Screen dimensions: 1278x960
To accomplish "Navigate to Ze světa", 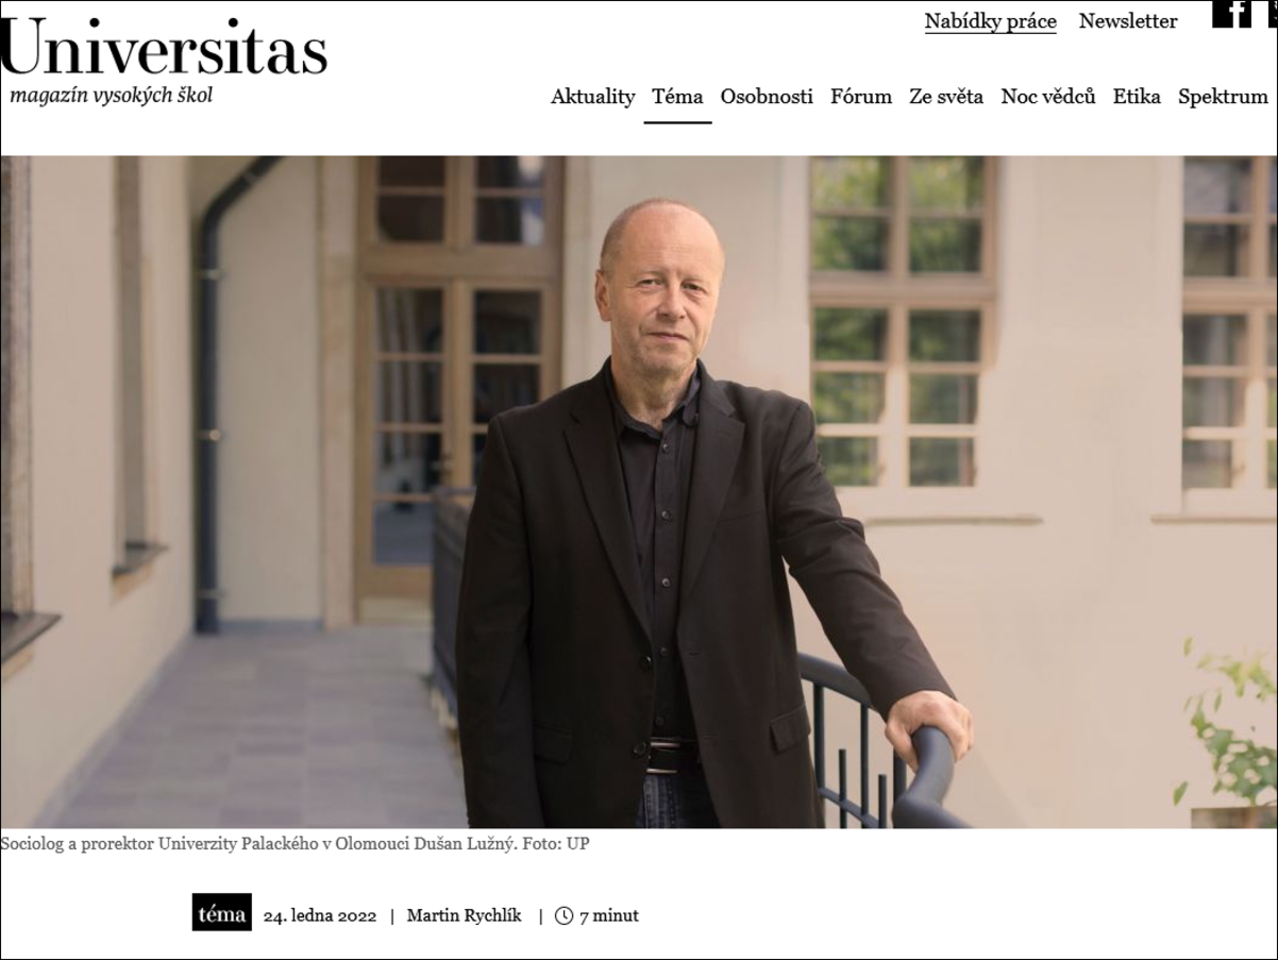I will pos(946,97).
